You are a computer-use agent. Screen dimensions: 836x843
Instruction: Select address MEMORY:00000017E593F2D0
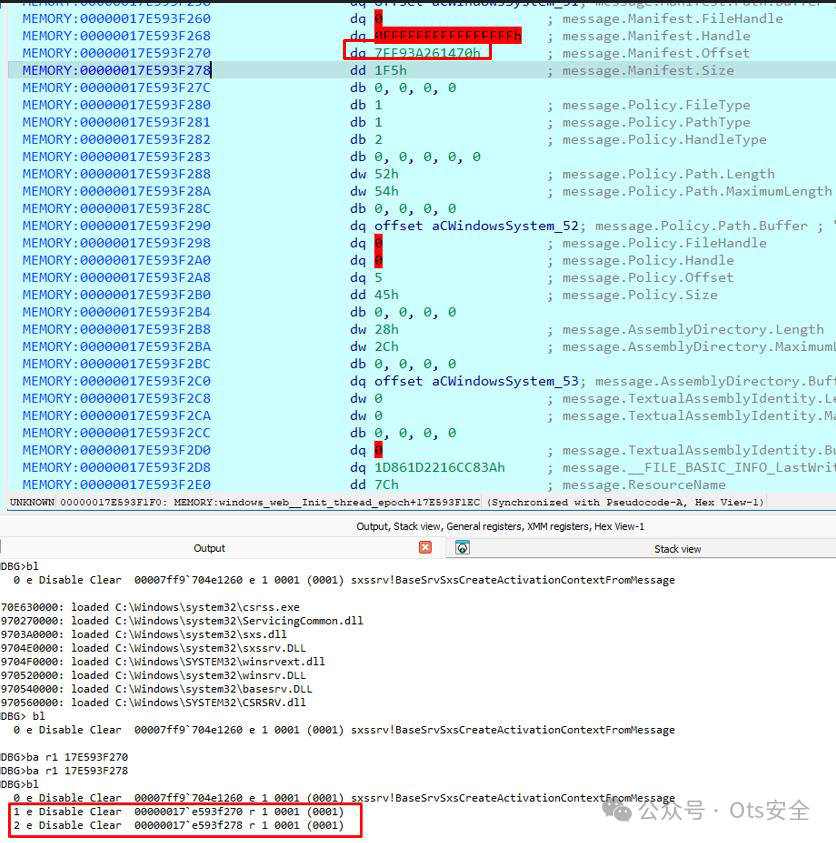(x=117, y=450)
